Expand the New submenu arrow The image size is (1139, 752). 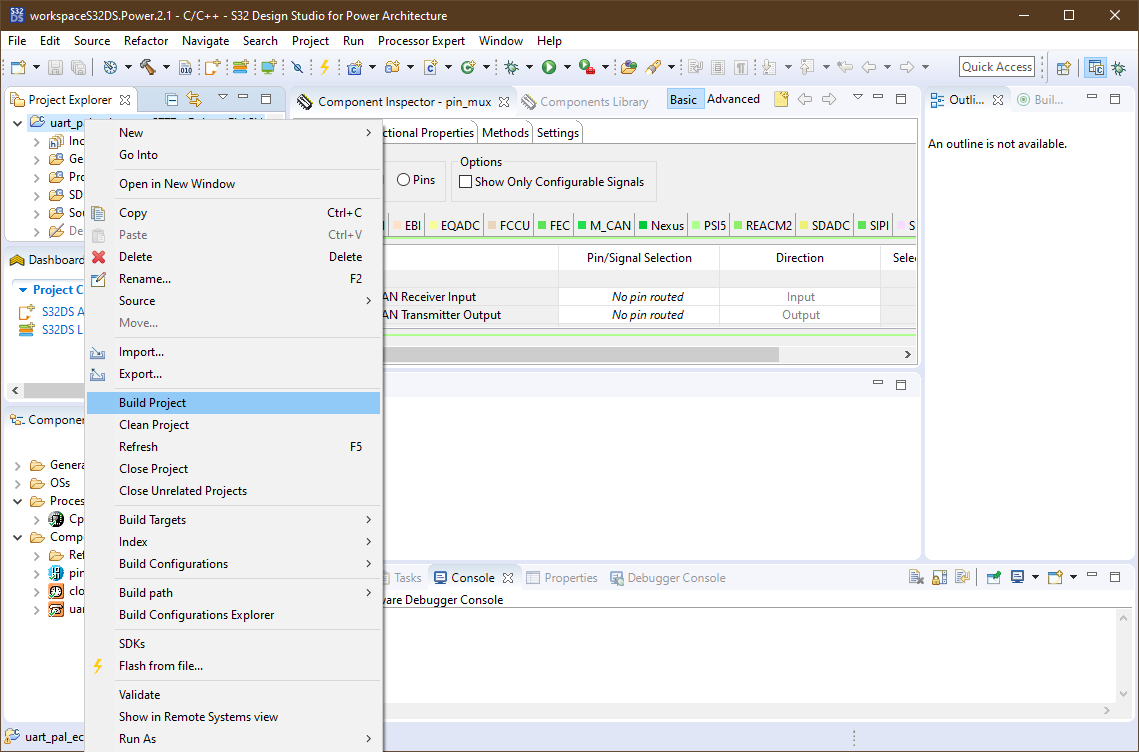pyautogui.click(x=368, y=133)
